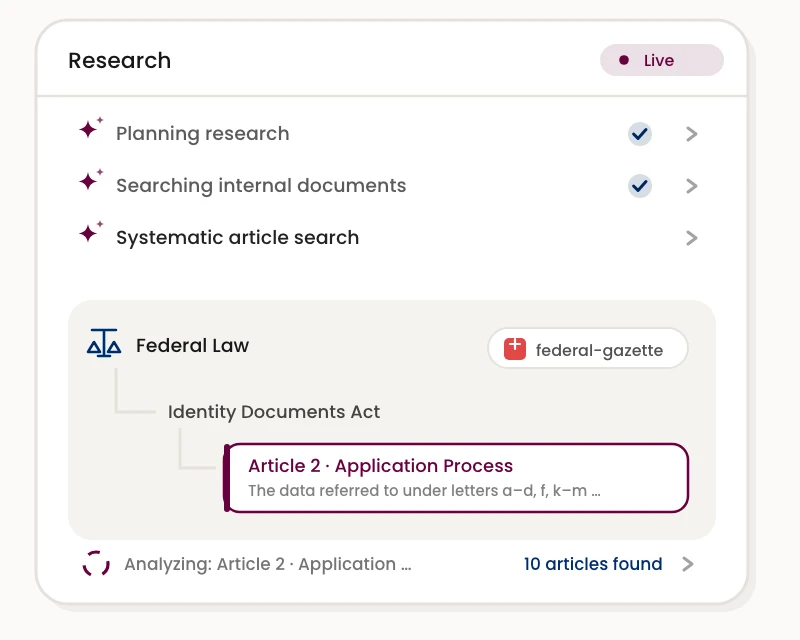Expand the Systematic article search step
The image size is (800, 640).
692,238
